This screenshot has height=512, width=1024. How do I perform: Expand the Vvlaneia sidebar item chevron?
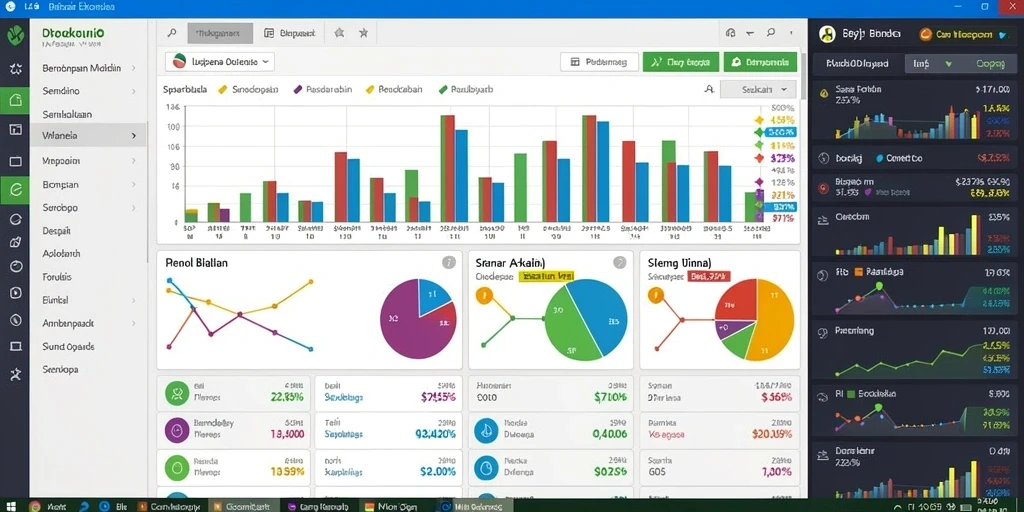pyautogui.click(x=134, y=136)
